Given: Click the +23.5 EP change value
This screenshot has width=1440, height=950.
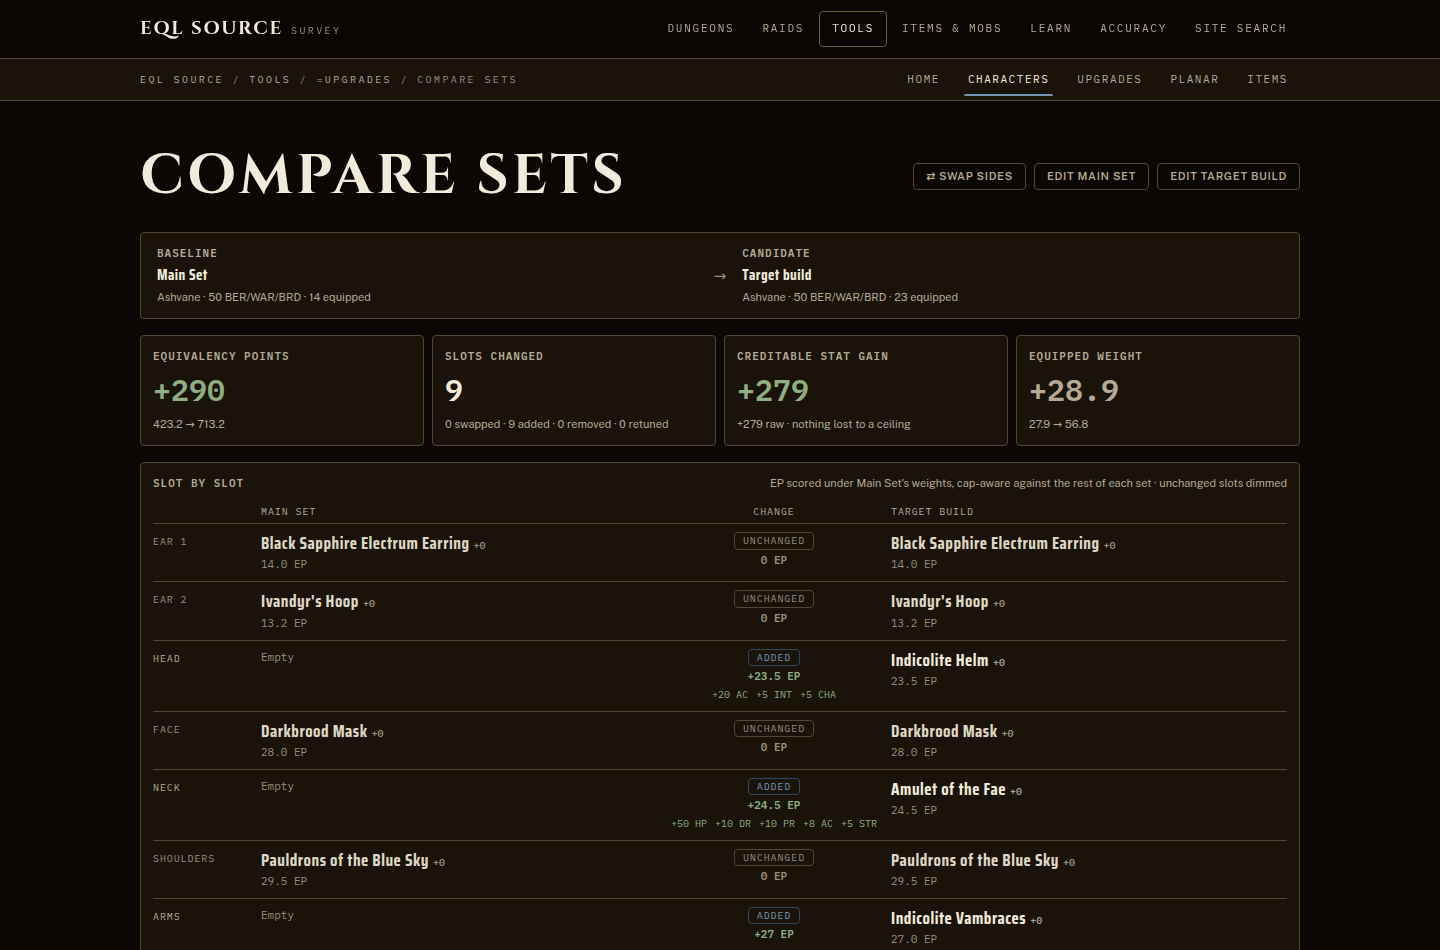Looking at the screenshot, I should [x=774, y=676].
